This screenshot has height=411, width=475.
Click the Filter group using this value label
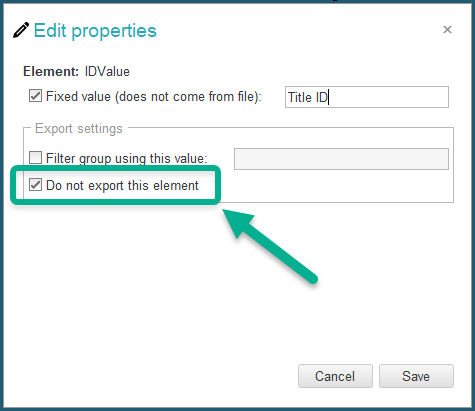[x=127, y=158]
